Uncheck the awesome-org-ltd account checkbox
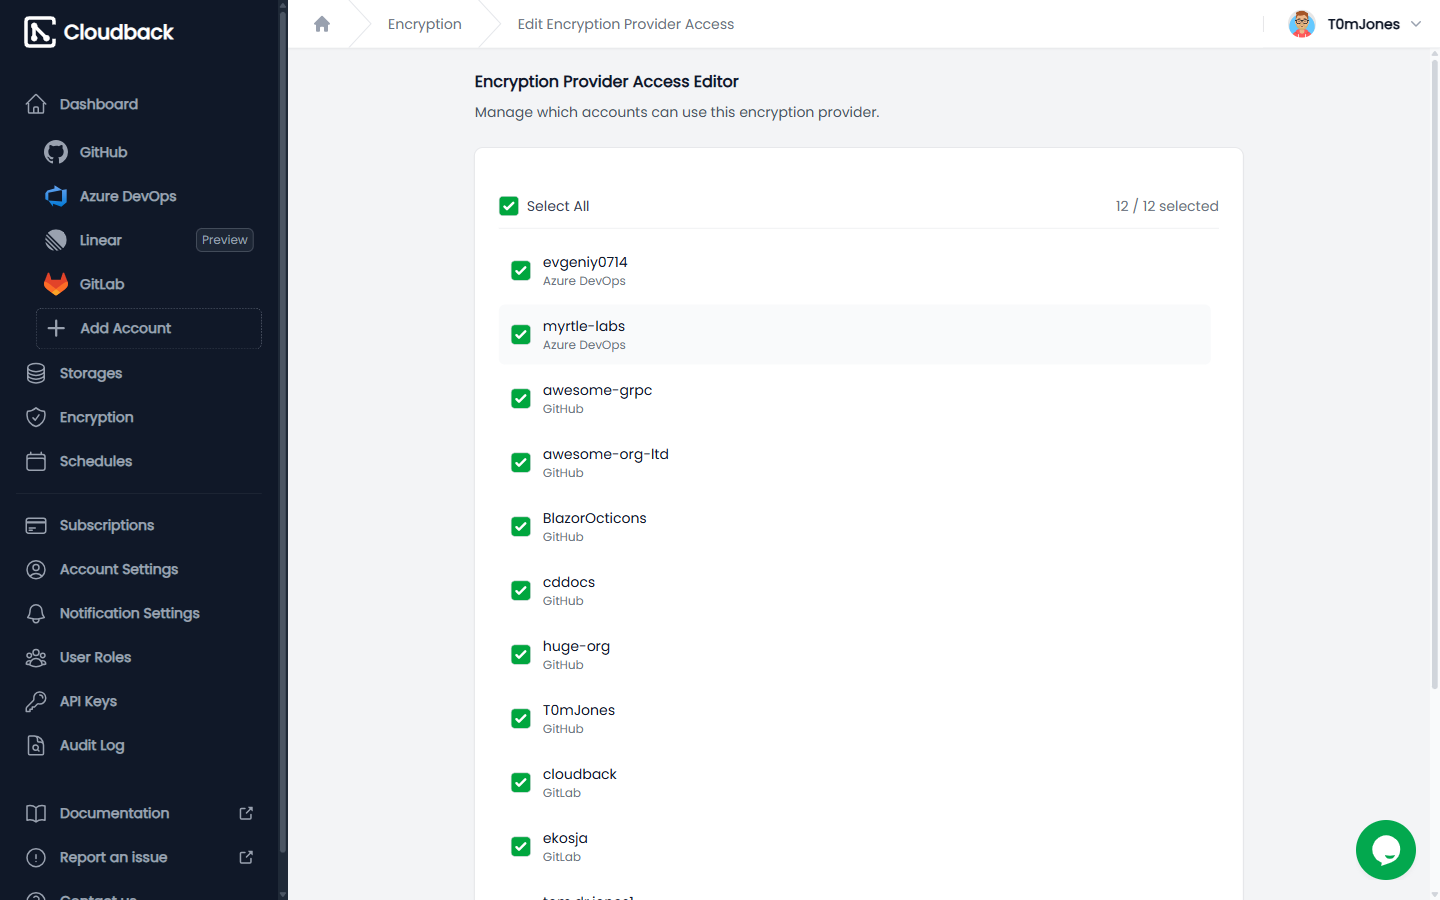Image resolution: width=1440 pixels, height=900 pixels. [x=521, y=462]
